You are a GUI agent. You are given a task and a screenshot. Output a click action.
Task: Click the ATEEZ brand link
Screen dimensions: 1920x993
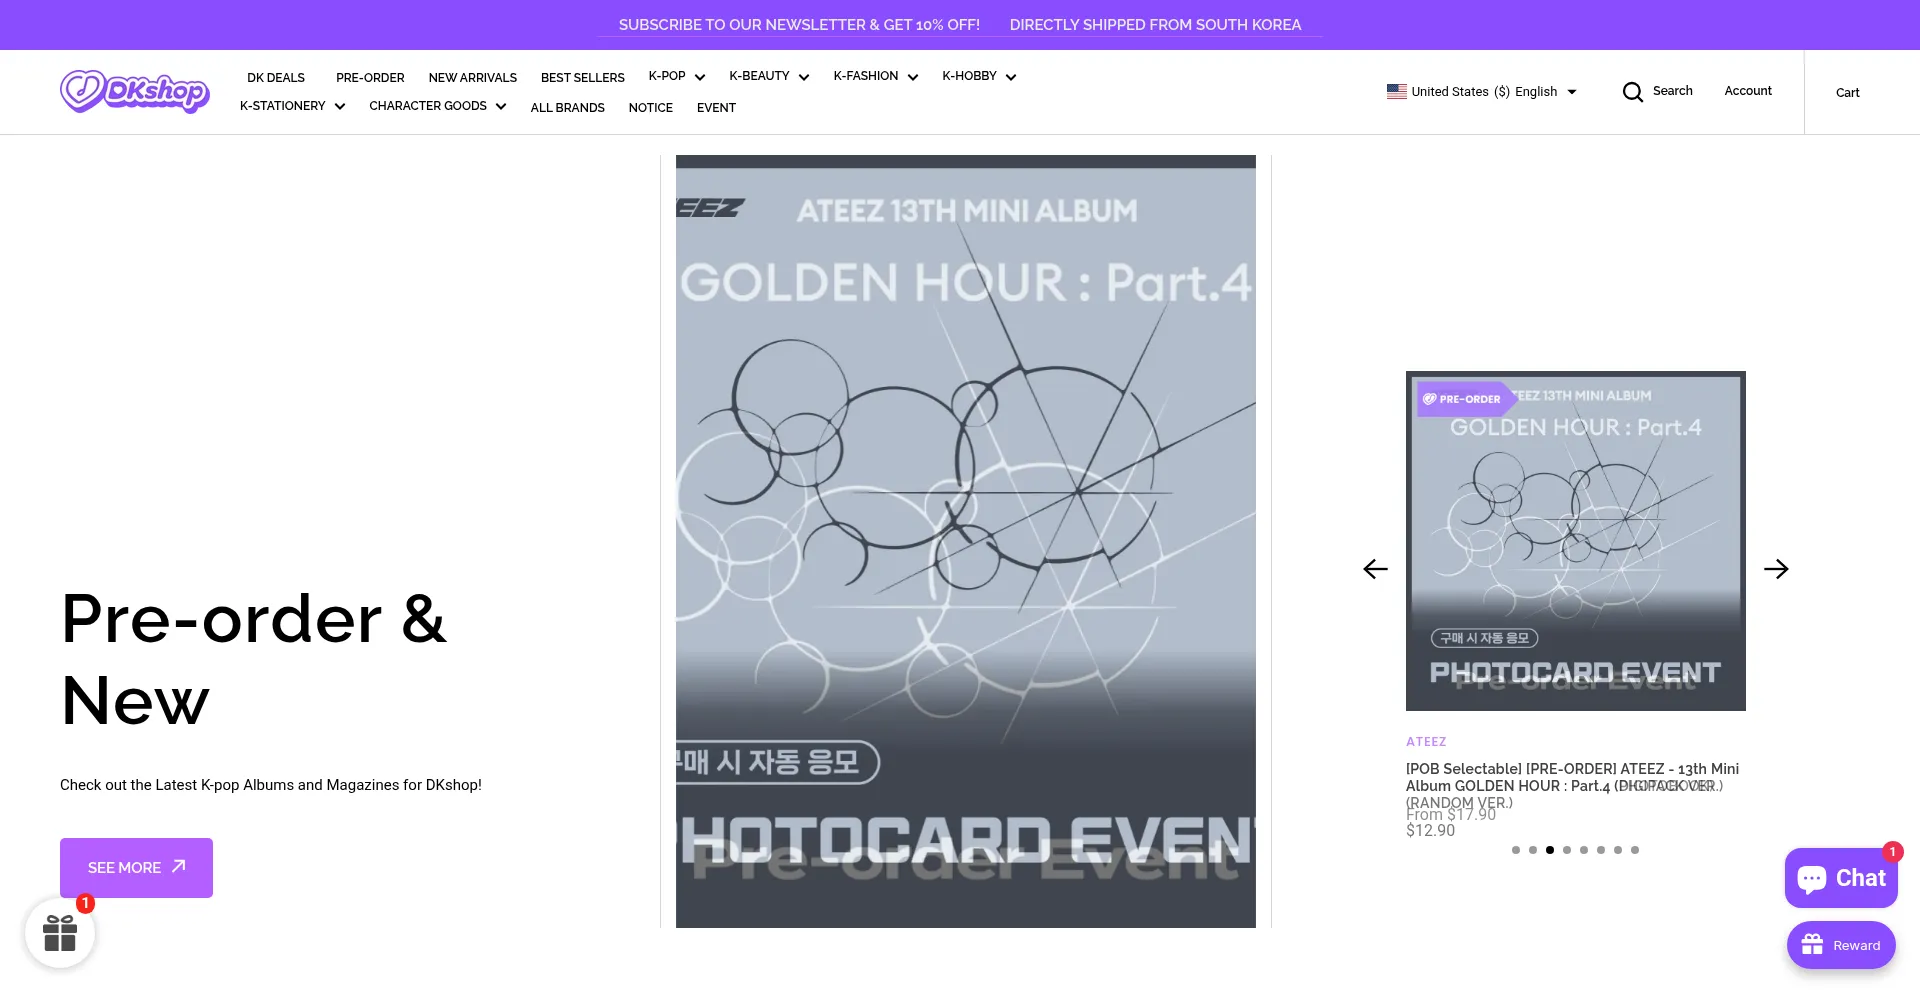point(1426,742)
